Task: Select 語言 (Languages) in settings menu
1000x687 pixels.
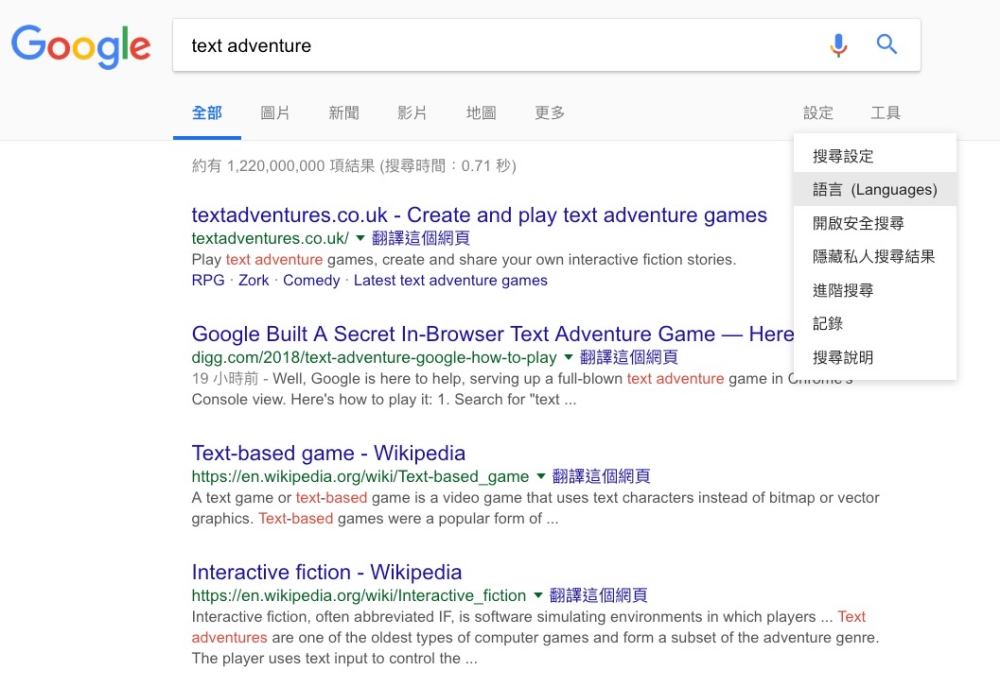Action: coord(875,190)
